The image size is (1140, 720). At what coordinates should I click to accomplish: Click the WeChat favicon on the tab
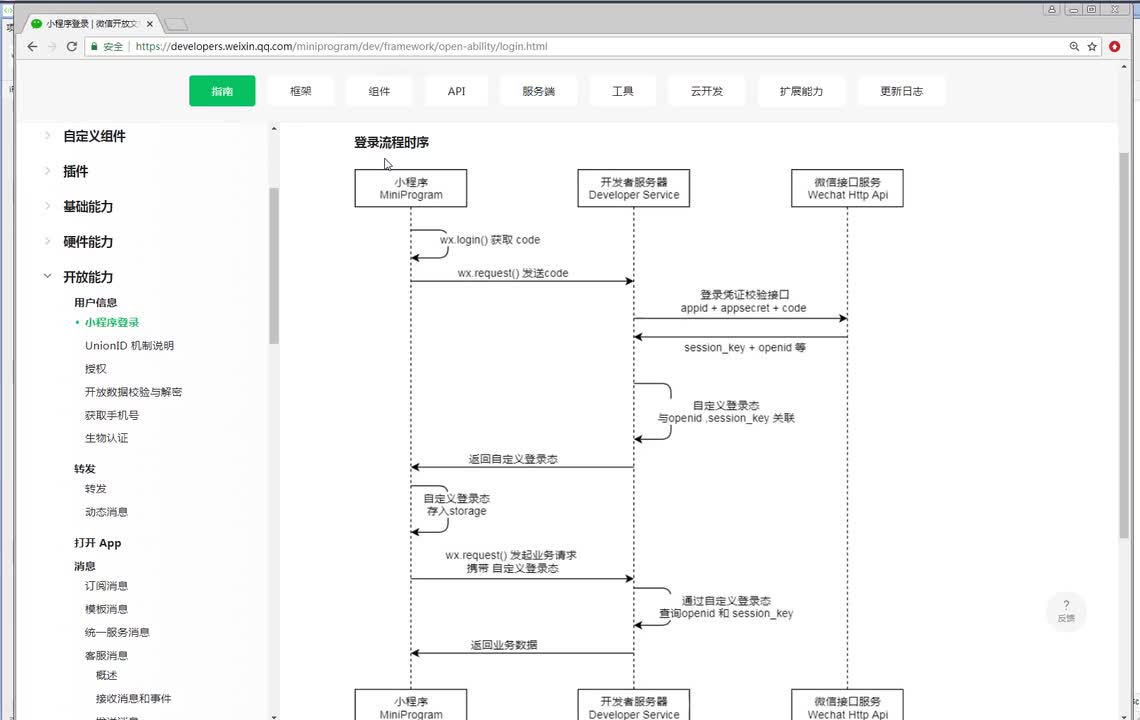pos(36,24)
